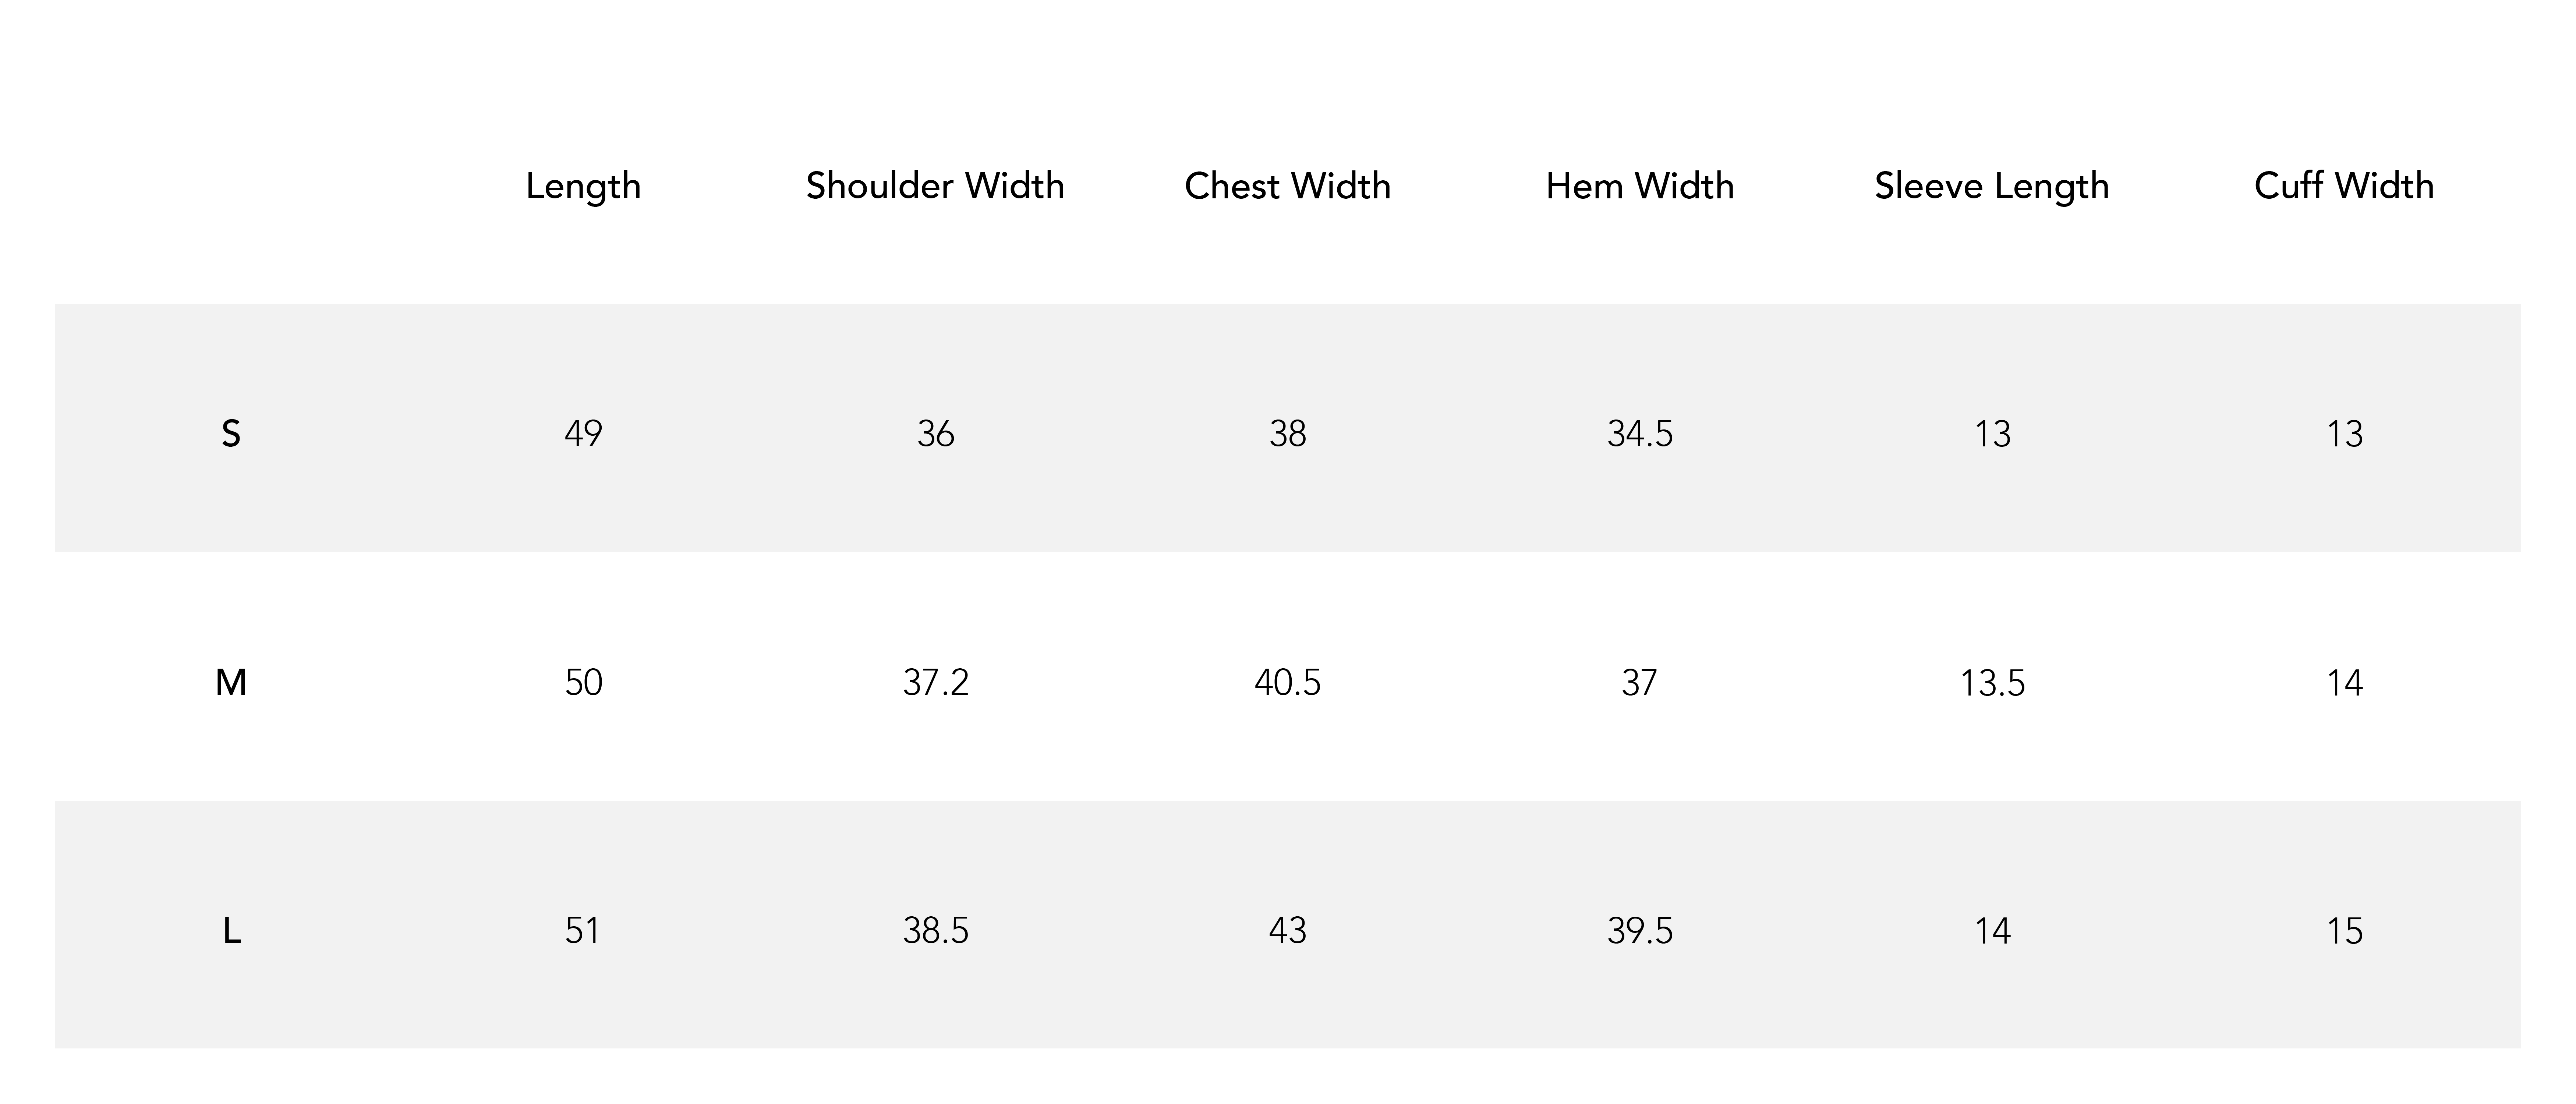Screen dimensions: 2576x1104
Task: Click the Chest Width header
Action: click(1287, 186)
